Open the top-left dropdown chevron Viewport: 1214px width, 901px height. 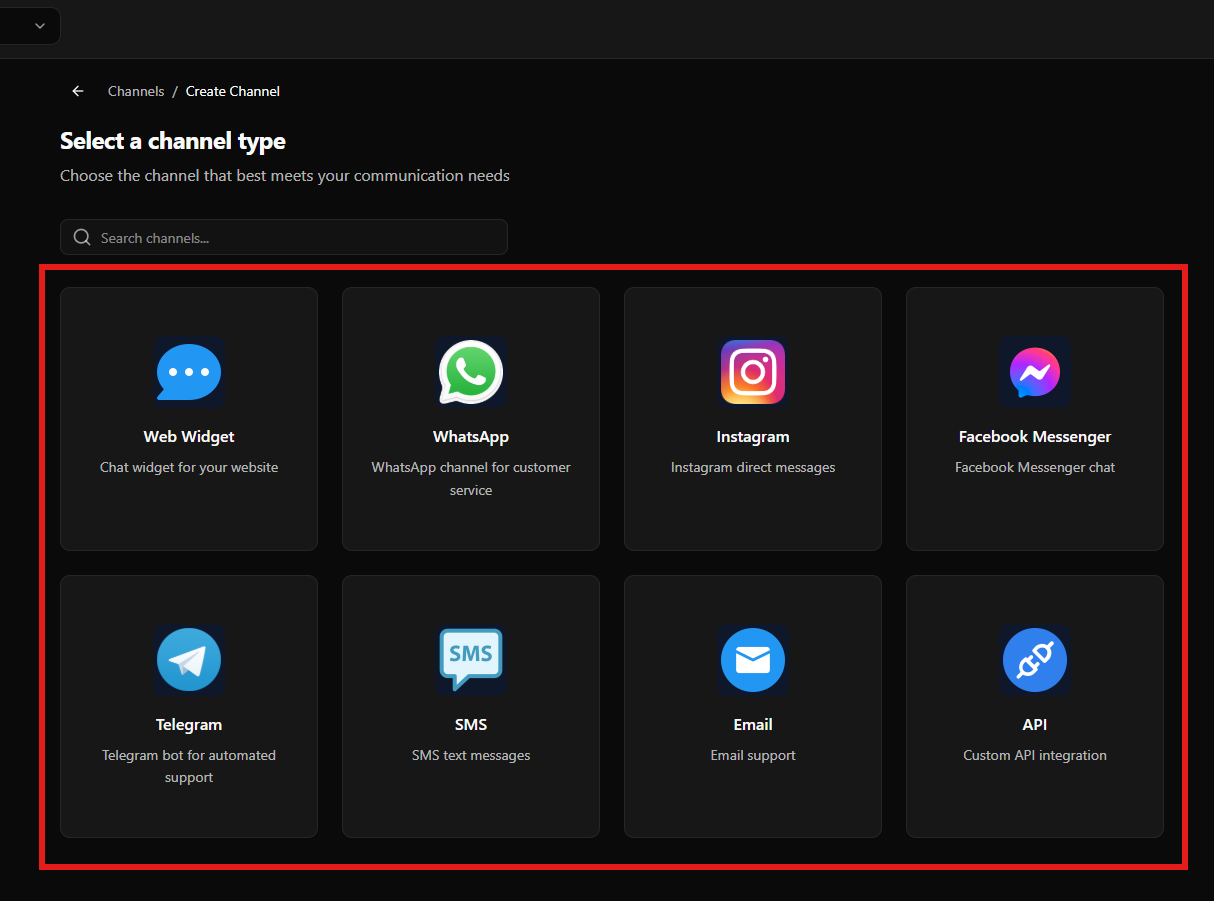[x=40, y=26]
